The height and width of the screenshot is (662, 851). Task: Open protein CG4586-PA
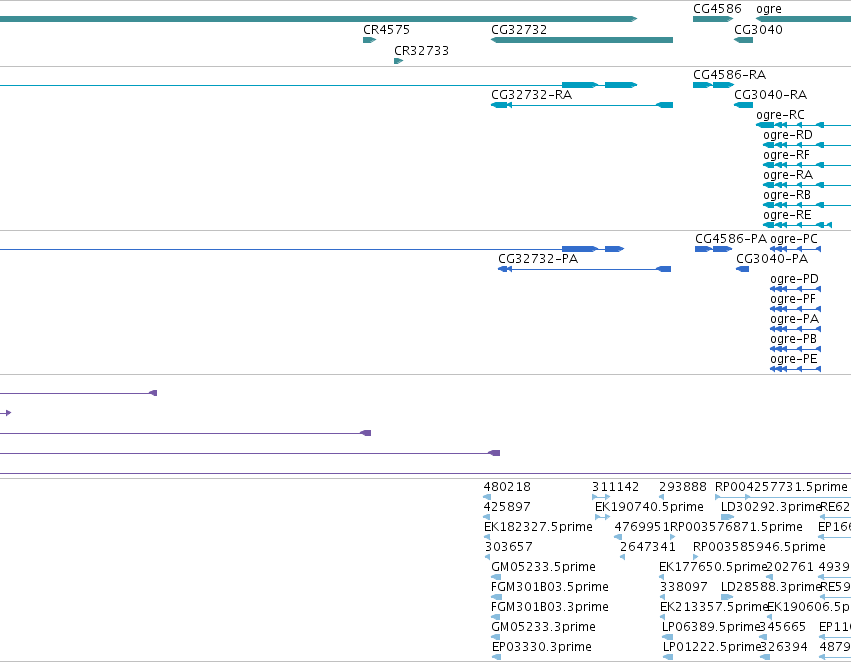coord(731,239)
